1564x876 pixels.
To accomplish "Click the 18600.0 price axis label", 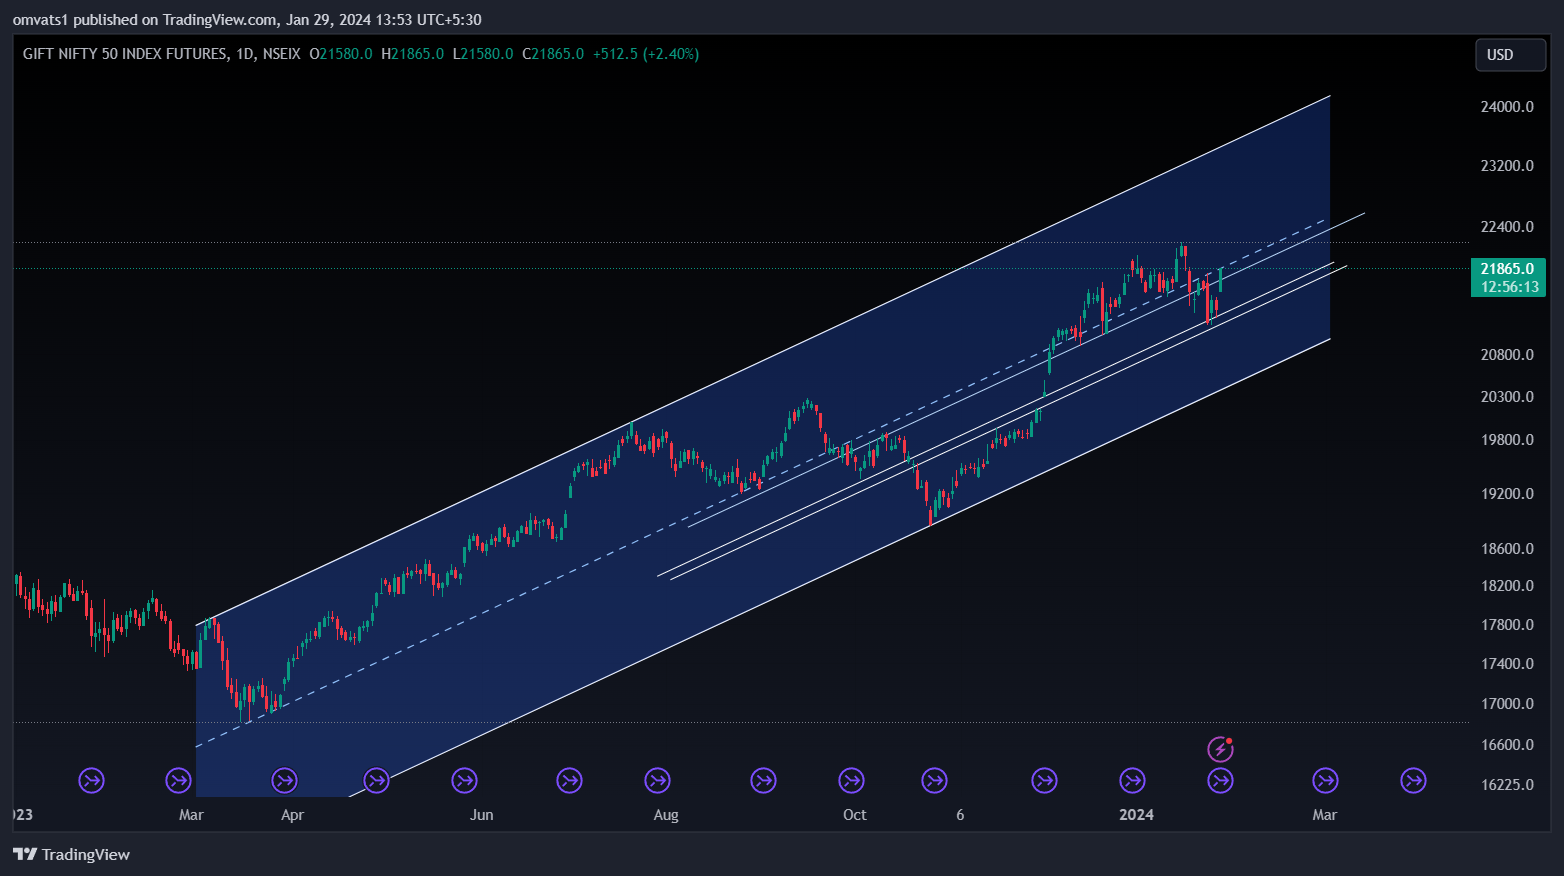I will point(1507,549).
